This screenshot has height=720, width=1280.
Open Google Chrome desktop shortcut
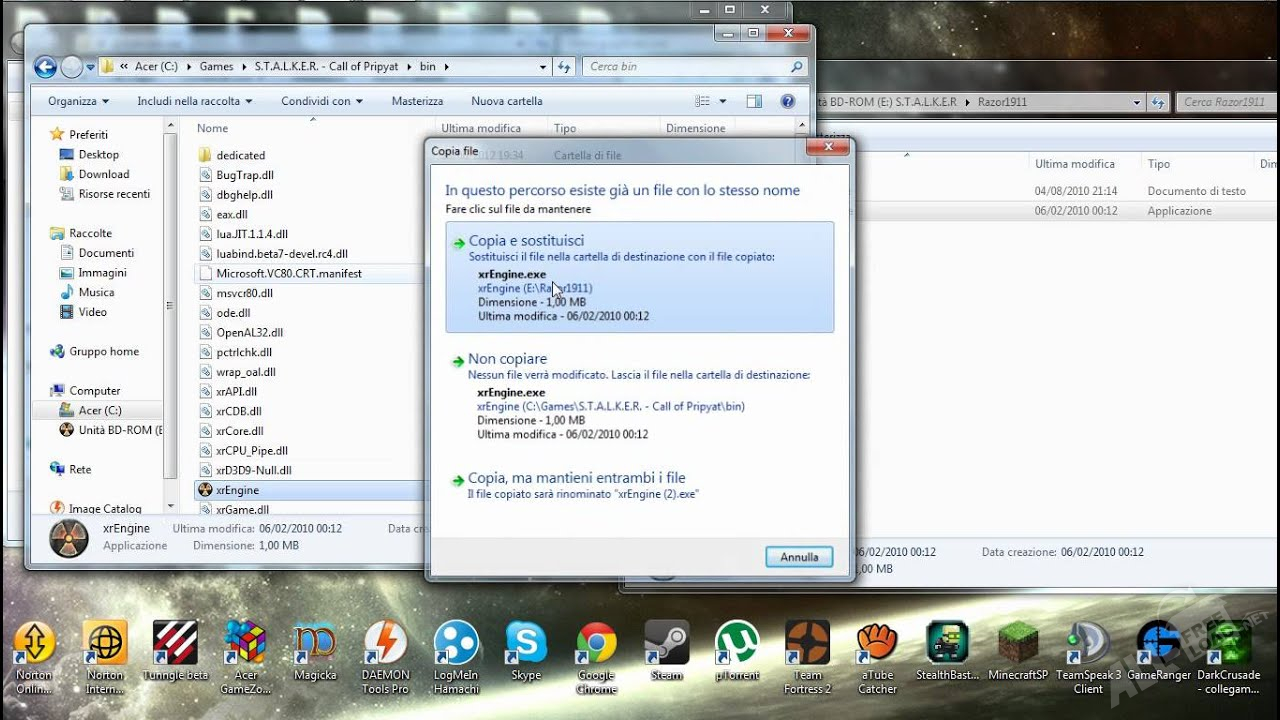point(596,644)
